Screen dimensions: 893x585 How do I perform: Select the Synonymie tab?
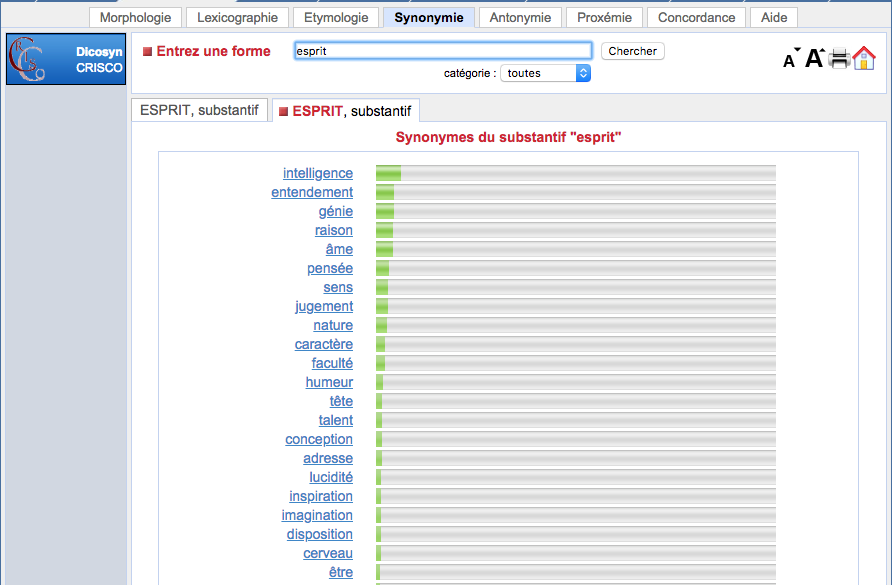429,18
